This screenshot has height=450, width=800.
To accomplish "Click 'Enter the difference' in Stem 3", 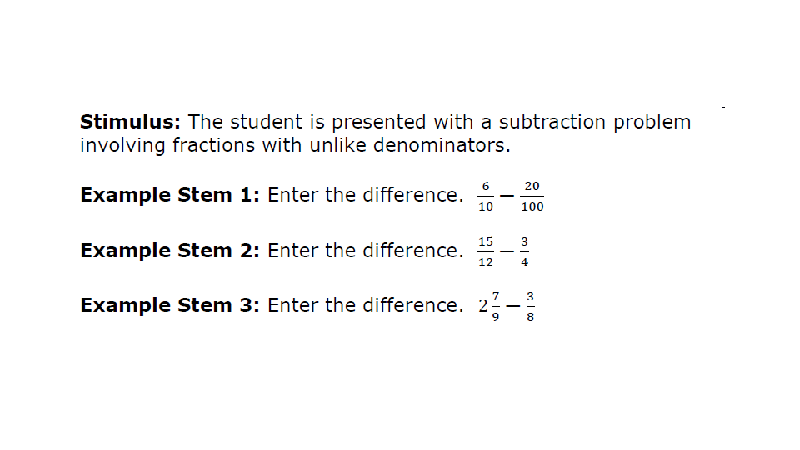I will 365,306.
